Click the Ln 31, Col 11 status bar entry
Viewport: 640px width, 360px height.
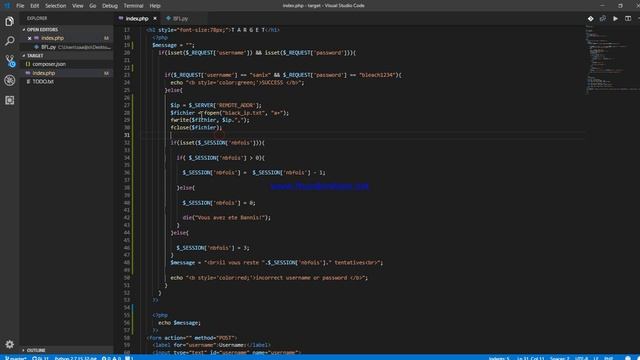(x=531, y=358)
